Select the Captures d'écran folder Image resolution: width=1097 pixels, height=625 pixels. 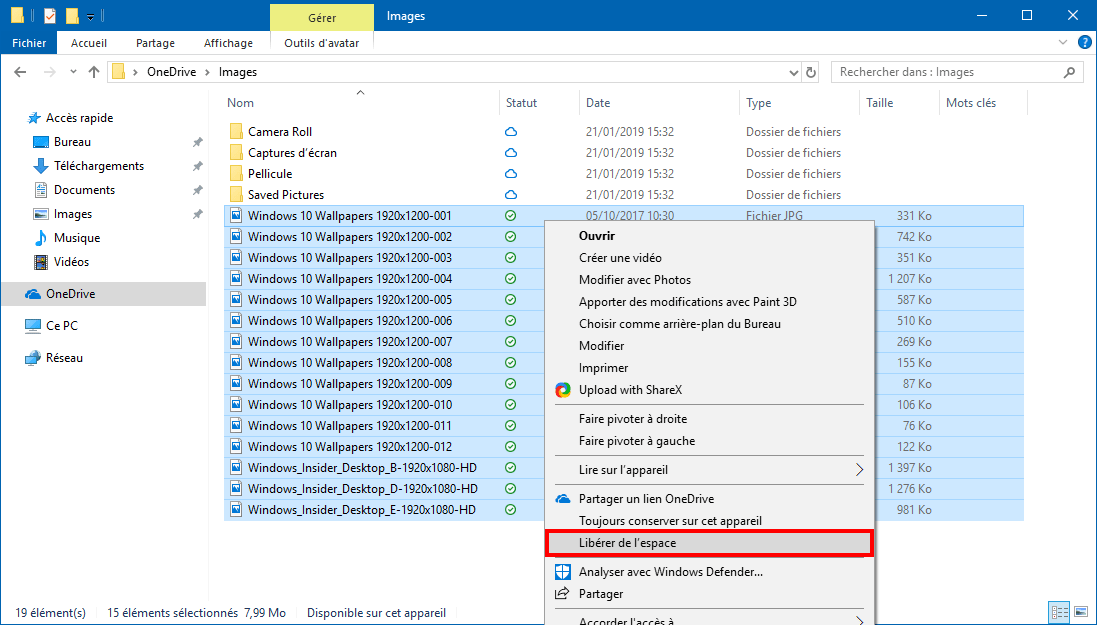(292, 153)
